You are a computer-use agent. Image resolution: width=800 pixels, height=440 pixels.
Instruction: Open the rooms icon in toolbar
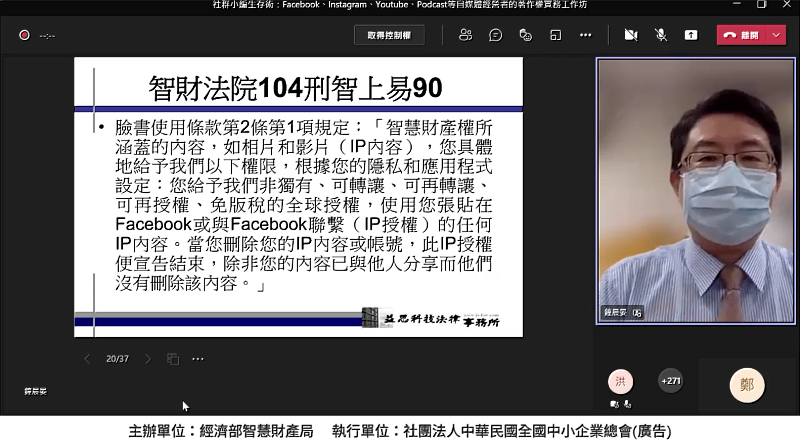point(556,35)
